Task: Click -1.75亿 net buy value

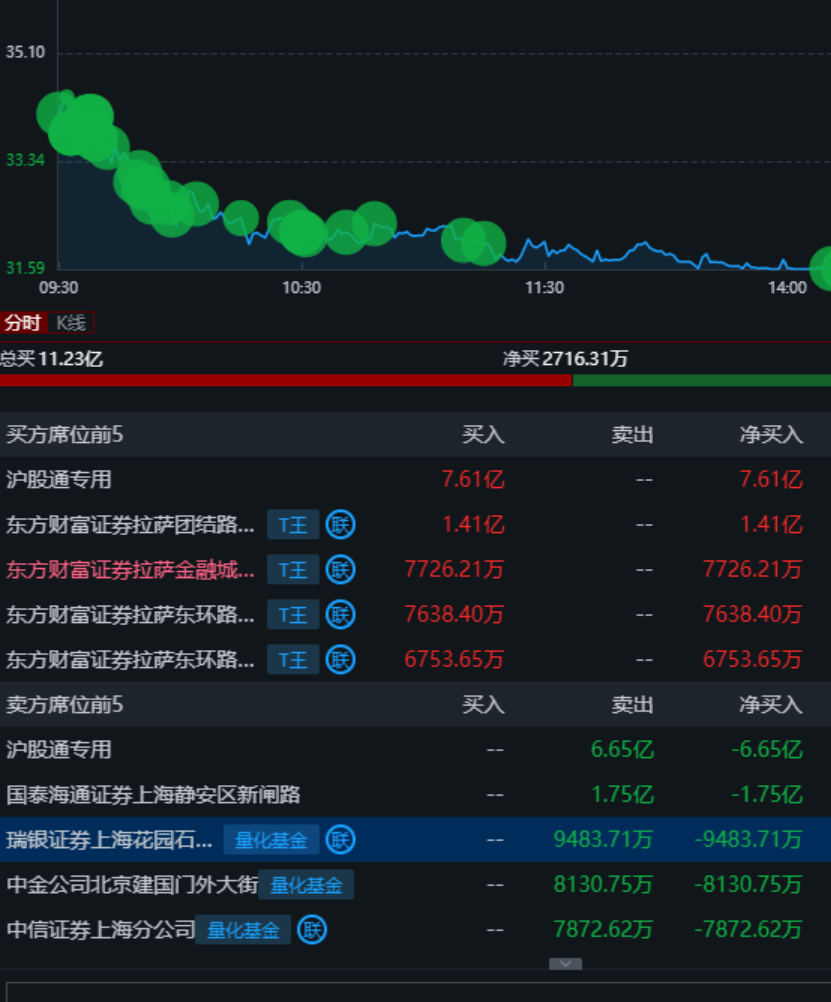Action: (x=766, y=795)
